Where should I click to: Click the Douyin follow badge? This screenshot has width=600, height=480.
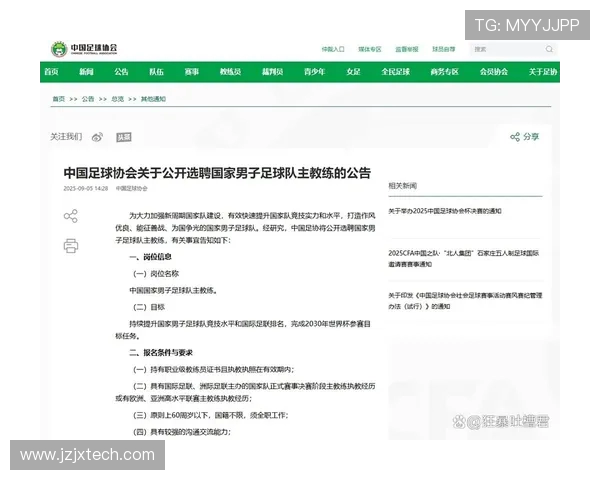tap(123, 137)
